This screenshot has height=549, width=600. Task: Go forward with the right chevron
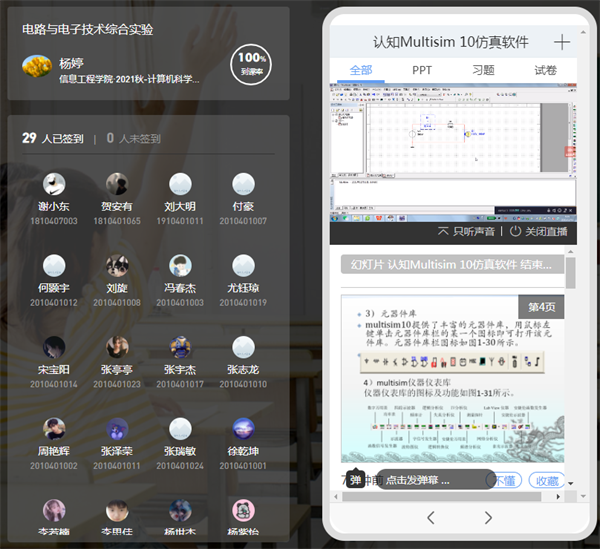[488, 517]
